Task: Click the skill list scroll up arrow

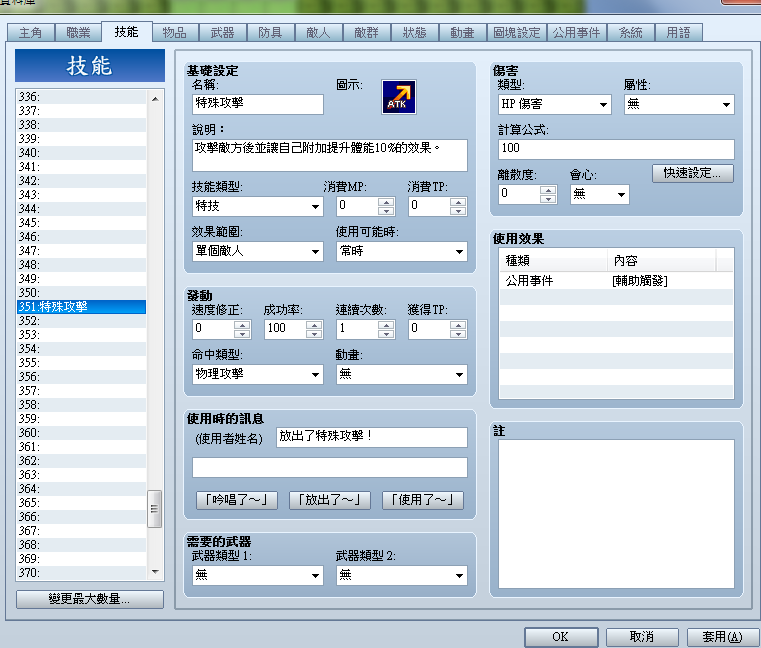Action: (155, 99)
